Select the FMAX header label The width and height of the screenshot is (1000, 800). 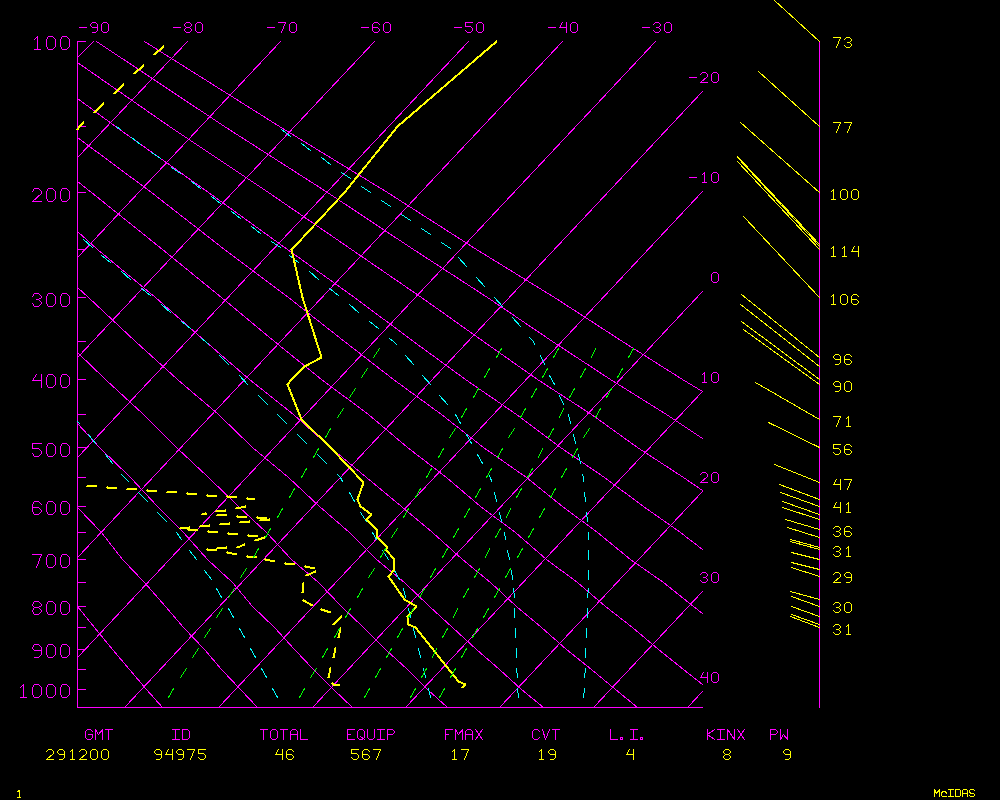point(463,735)
